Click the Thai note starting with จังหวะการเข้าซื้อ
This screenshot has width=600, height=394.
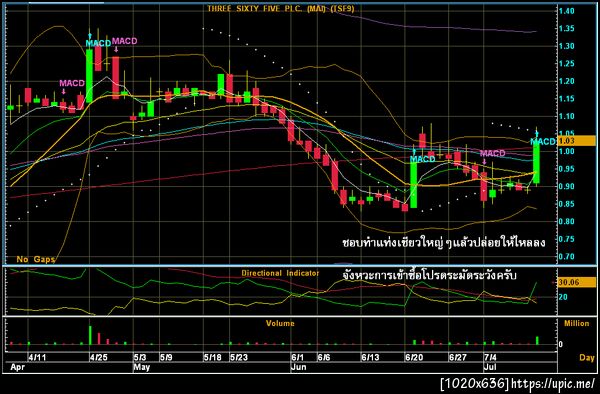coord(430,275)
